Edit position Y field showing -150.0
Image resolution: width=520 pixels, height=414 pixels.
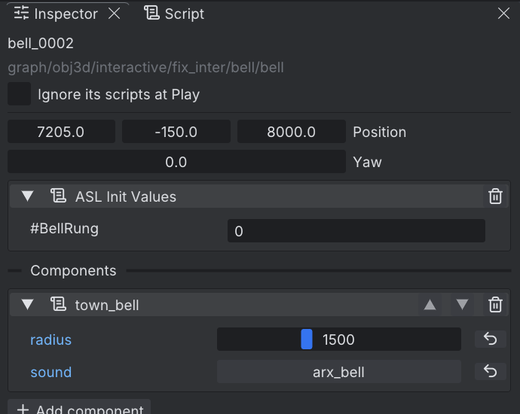pyautogui.click(x=176, y=132)
